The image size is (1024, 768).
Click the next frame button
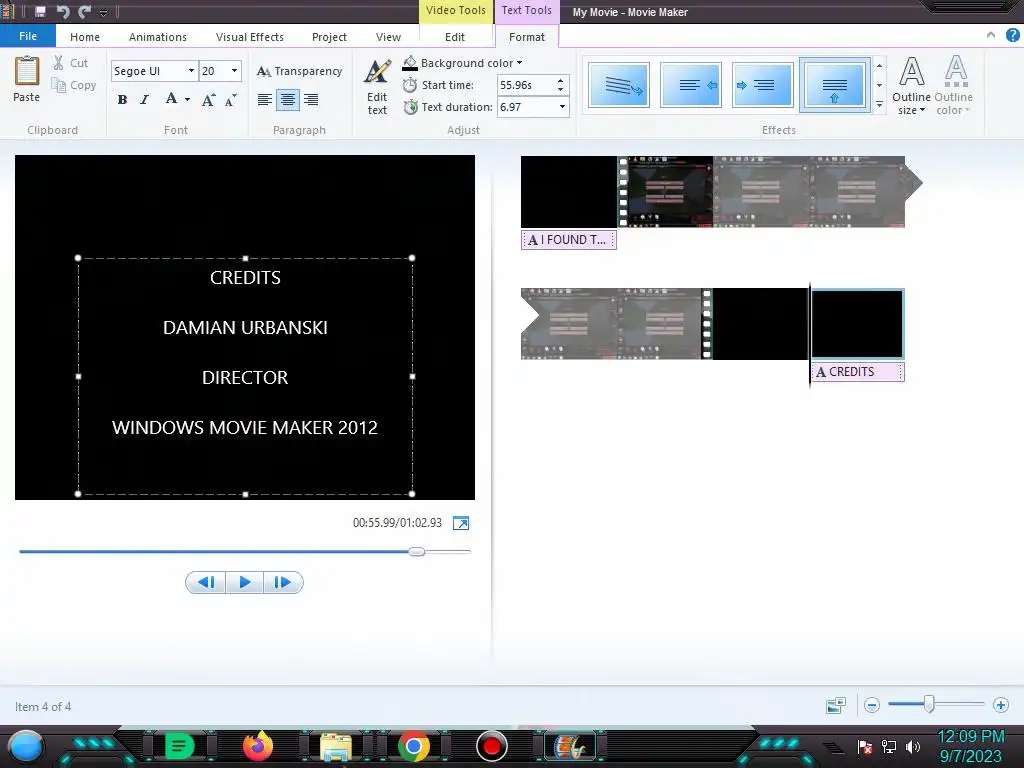pyautogui.click(x=283, y=583)
